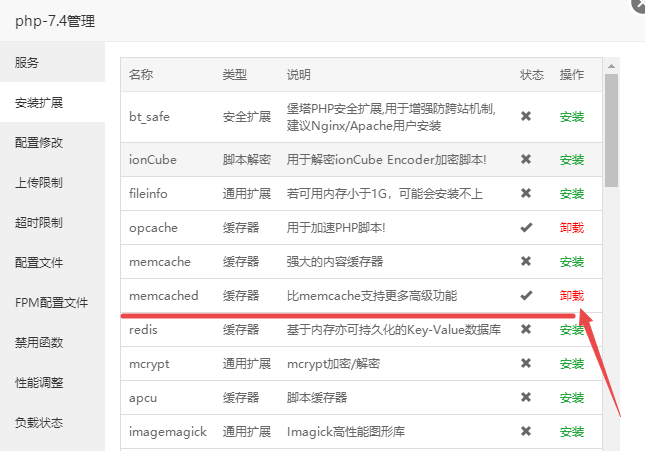This screenshot has height=451, width=645.
Task: Click 用于加速PHP脚本! description
Action: (x=336, y=228)
